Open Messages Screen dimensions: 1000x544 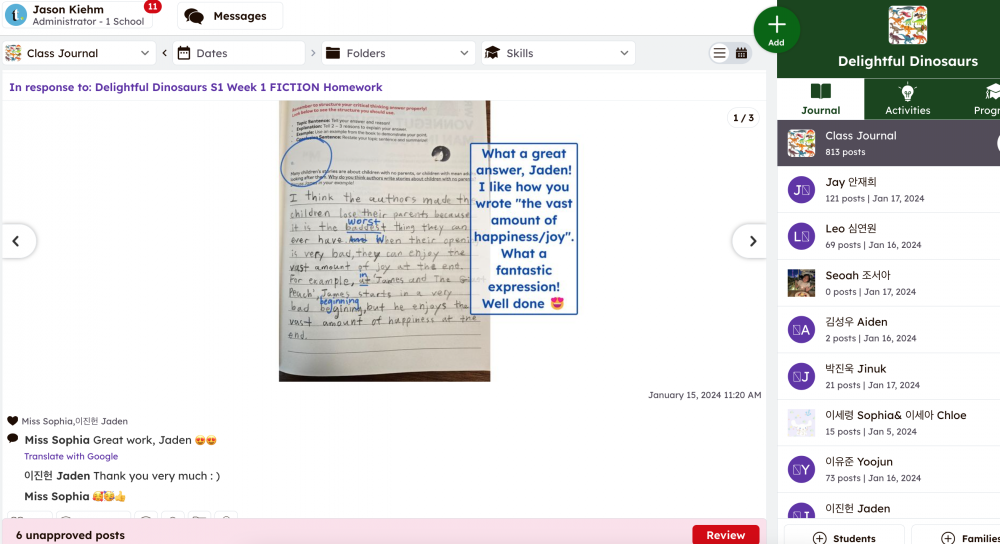click(x=230, y=16)
